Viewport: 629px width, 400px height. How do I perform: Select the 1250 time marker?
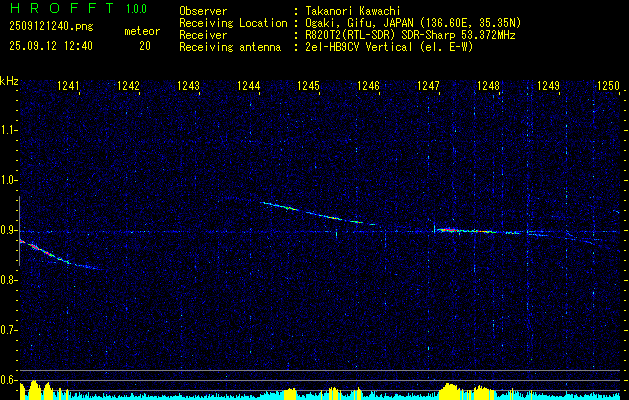pyautogui.click(x=609, y=85)
